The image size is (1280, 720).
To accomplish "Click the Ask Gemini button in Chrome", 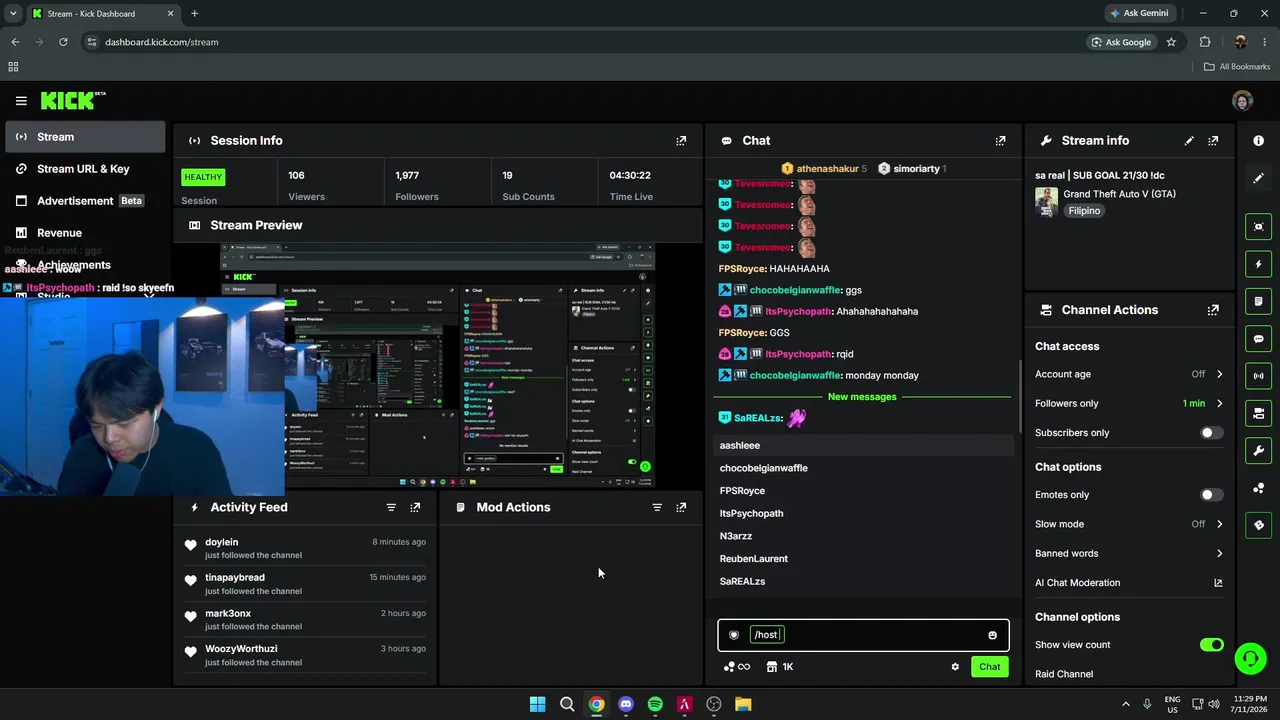I will [1139, 13].
